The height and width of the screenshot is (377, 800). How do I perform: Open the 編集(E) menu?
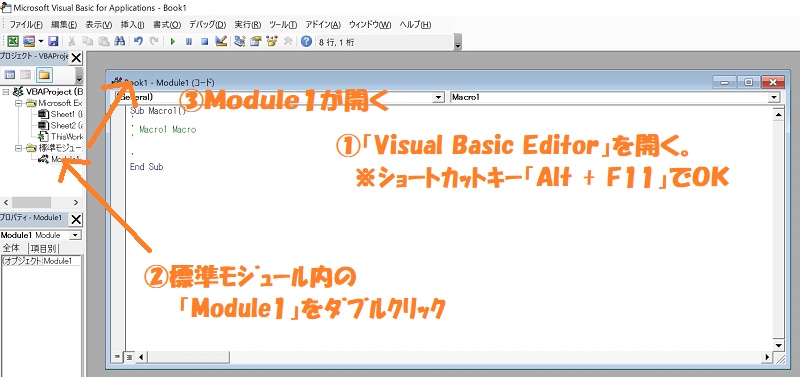64,24
